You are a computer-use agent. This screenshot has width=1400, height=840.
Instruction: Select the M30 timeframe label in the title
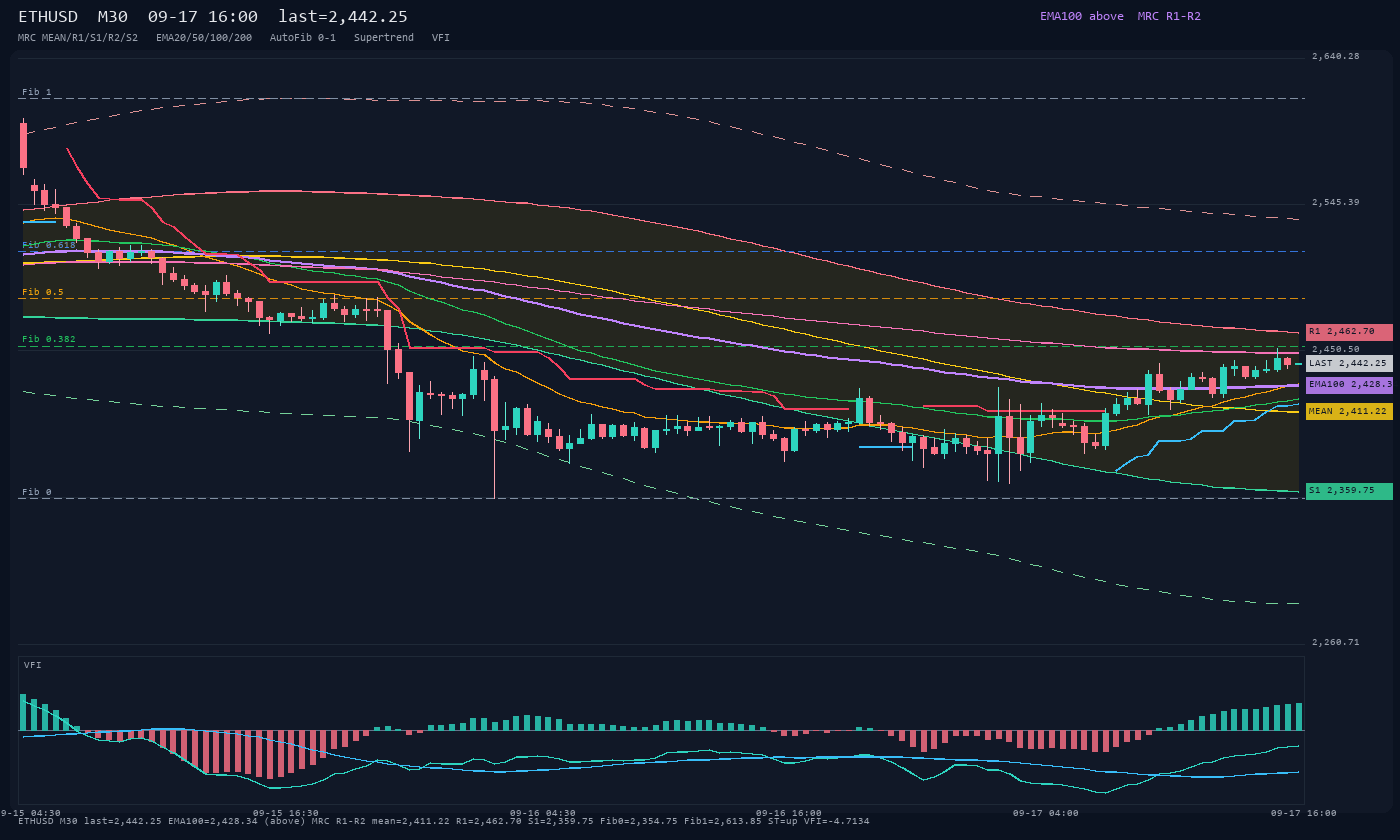(112, 17)
